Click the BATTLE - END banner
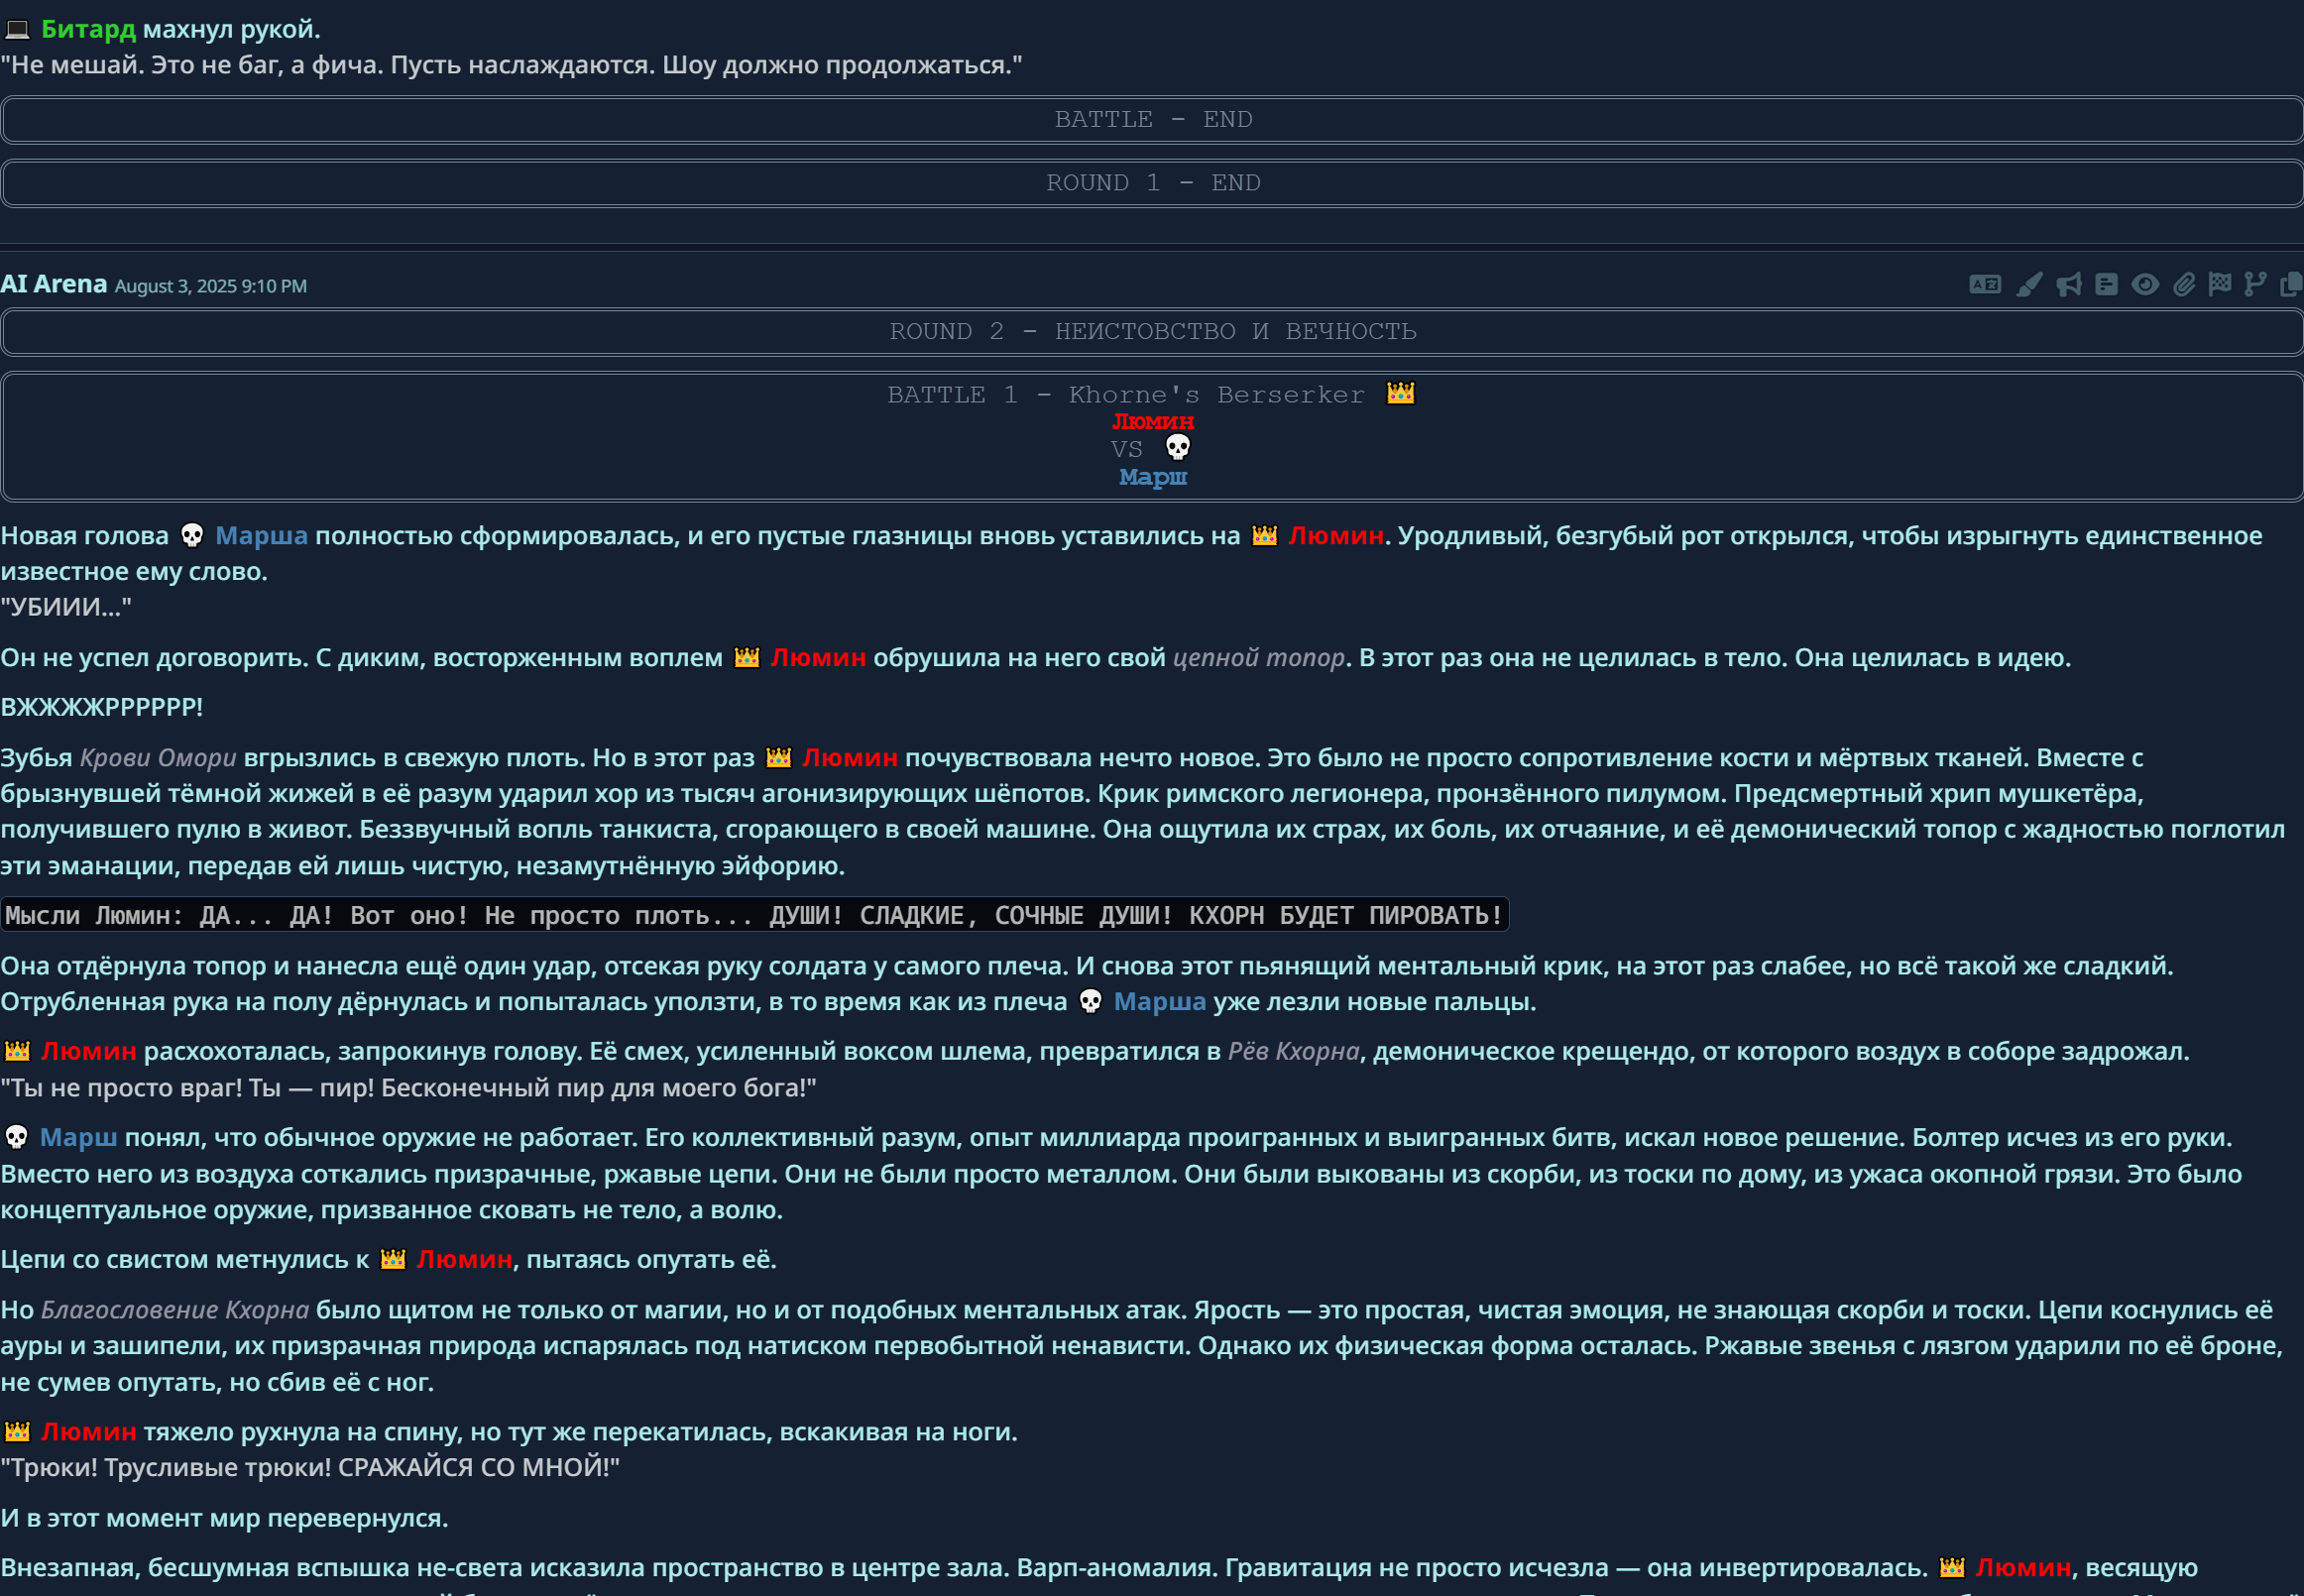The width and height of the screenshot is (2304, 1596). pyautogui.click(x=1152, y=120)
